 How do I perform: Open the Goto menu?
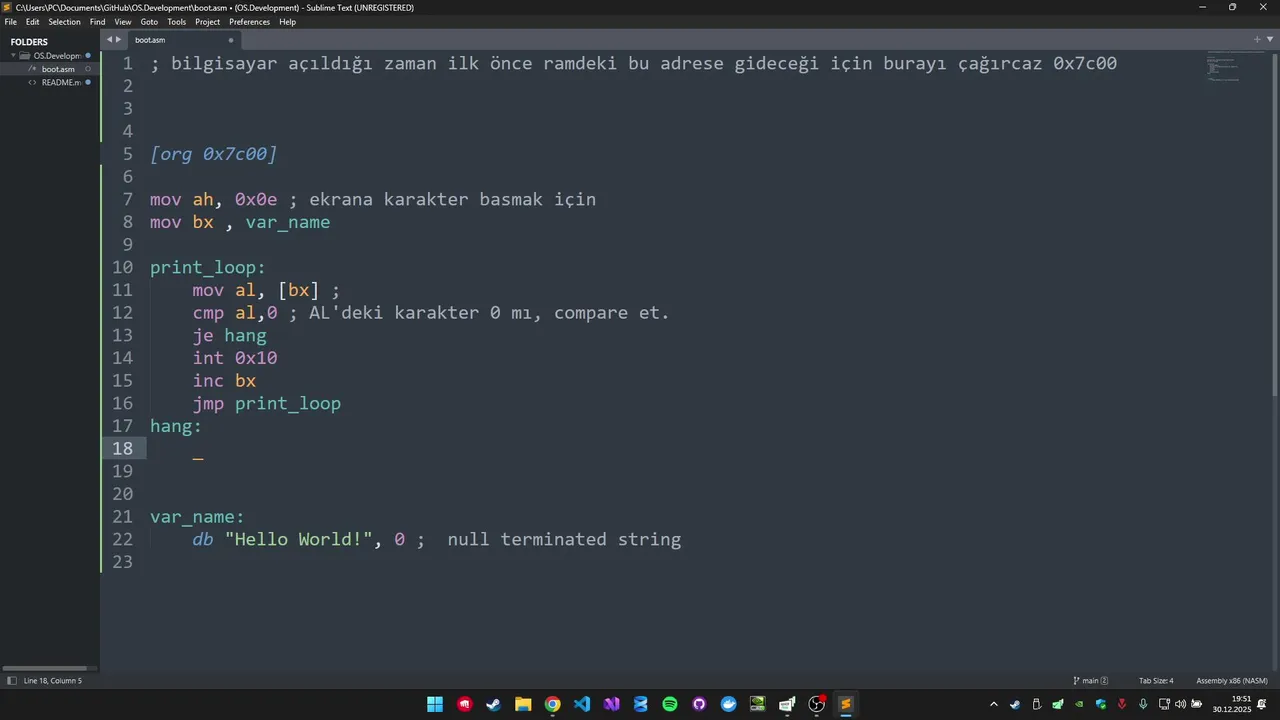[x=149, y=22]
